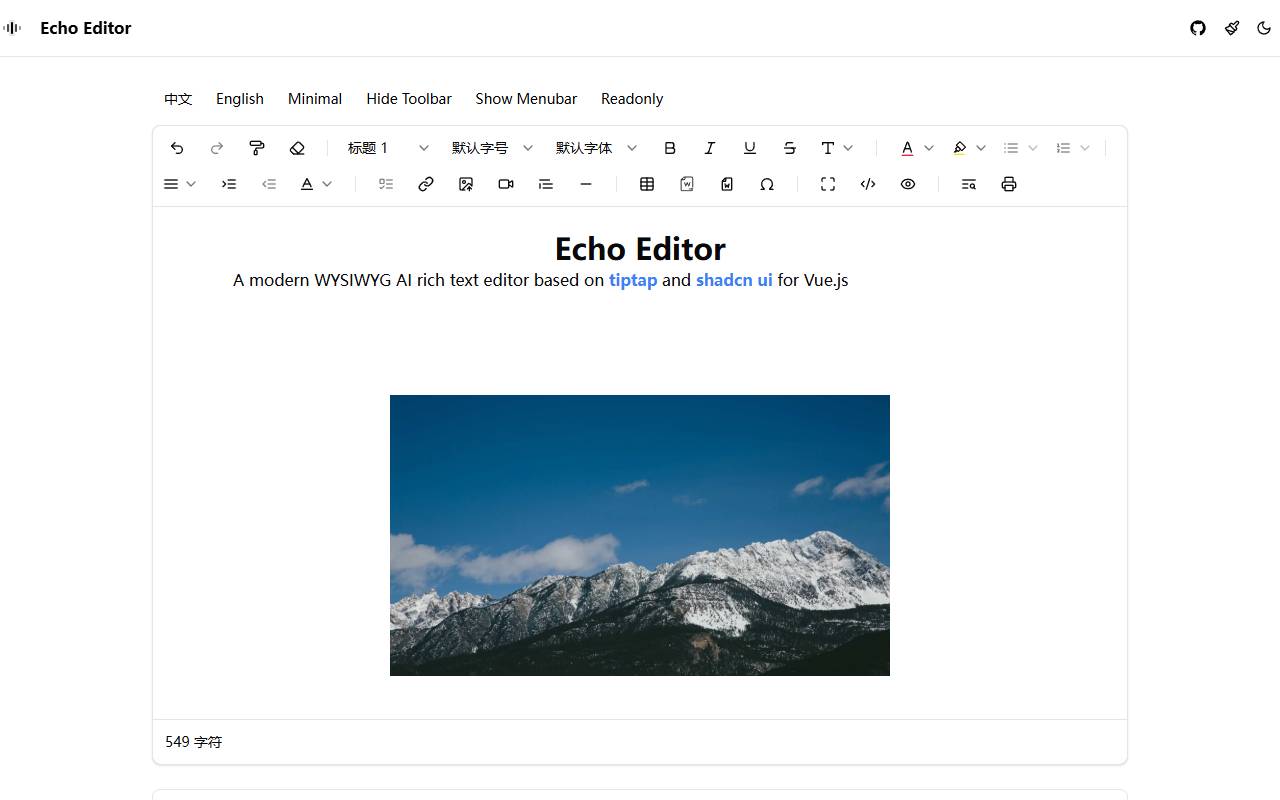Open the 默认字号 font size dropdown

pos(492,148)
